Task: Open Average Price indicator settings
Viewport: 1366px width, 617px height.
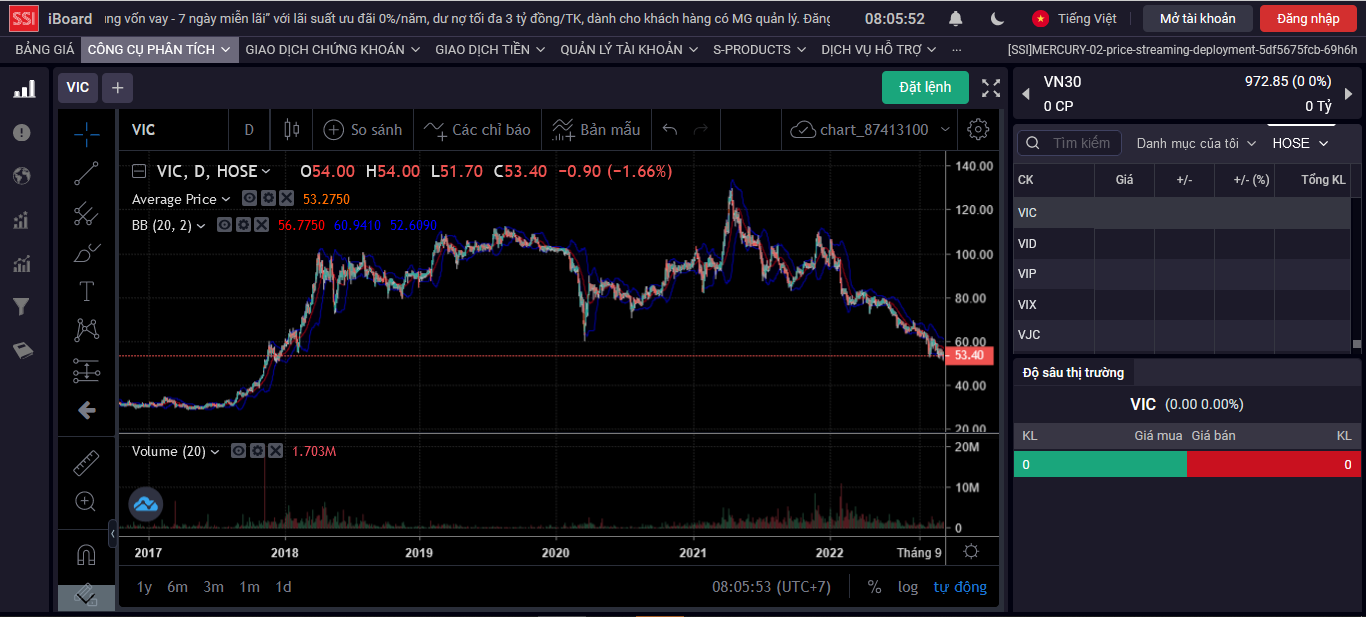Action: [x=268, y=199]
